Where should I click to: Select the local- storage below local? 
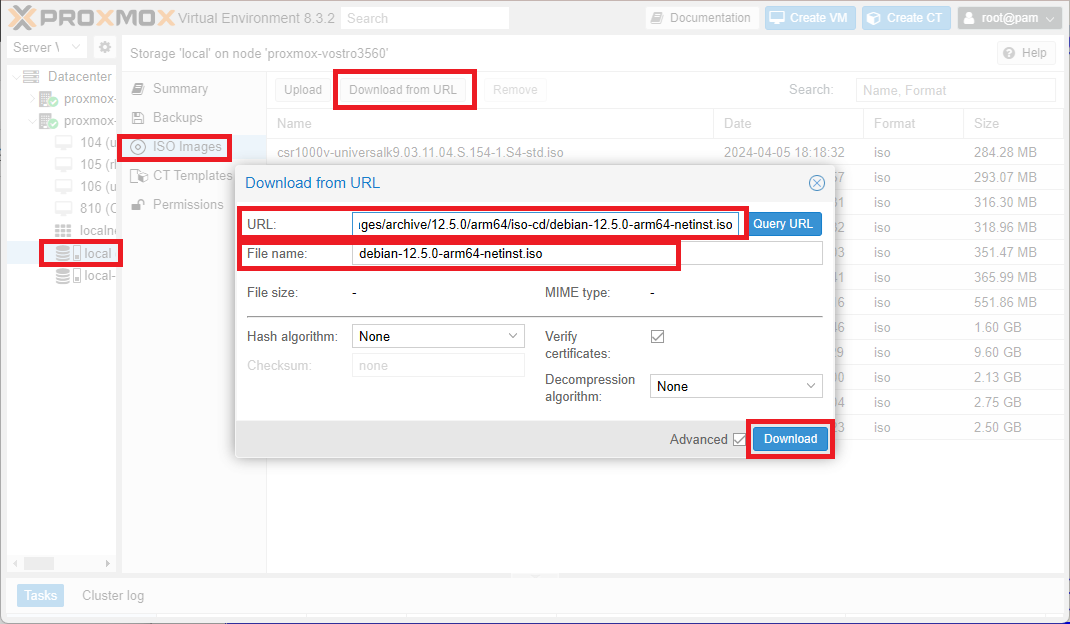tap(85, 275)
